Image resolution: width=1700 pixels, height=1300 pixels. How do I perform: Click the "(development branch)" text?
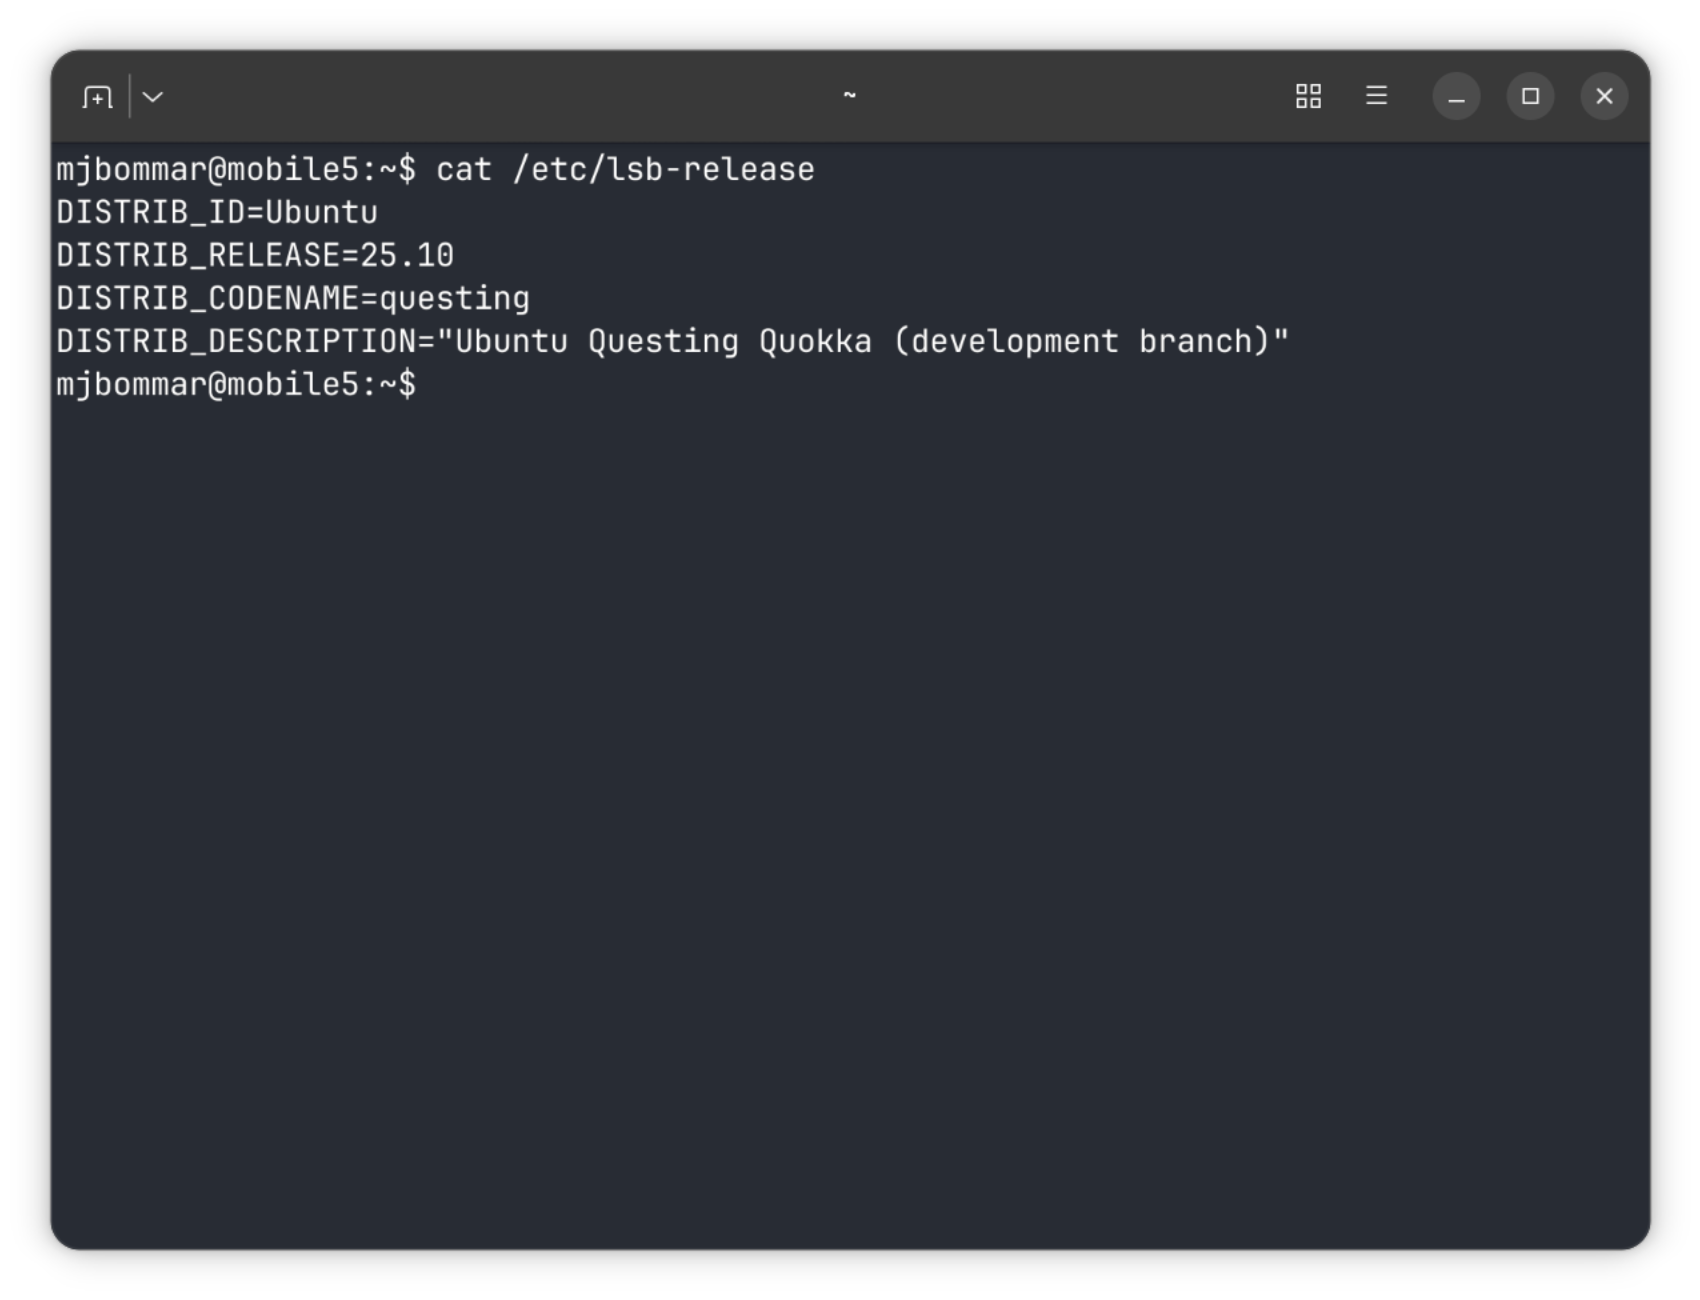[1082, 342]
